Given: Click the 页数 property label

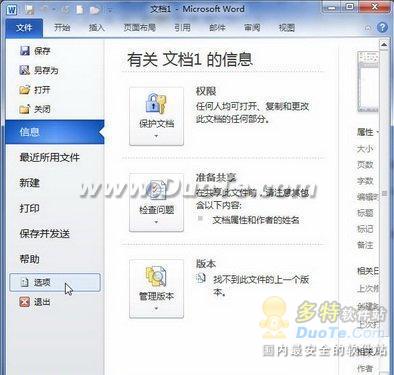Looking at the screenshot, I should click(x=365, y=165).
